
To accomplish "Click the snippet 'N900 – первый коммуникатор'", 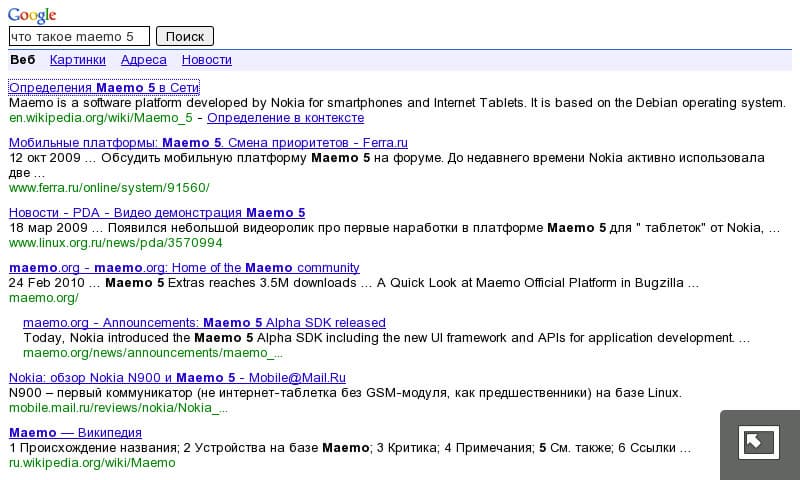I will point(345,393).
